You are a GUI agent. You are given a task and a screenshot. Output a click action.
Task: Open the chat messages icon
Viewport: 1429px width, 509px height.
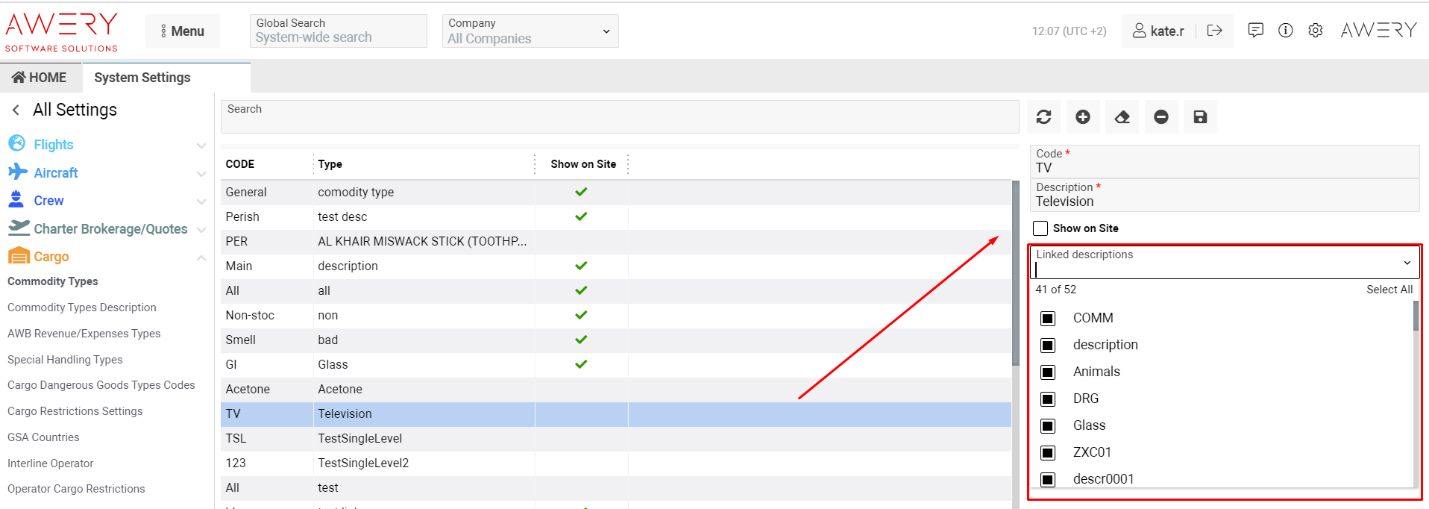1256,31
